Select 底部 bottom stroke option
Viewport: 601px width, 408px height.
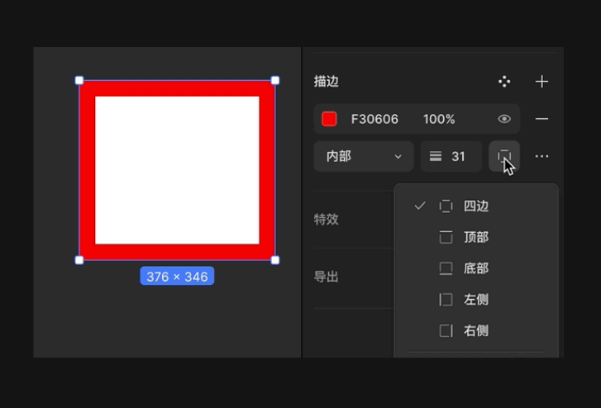(x=476, y=268)
